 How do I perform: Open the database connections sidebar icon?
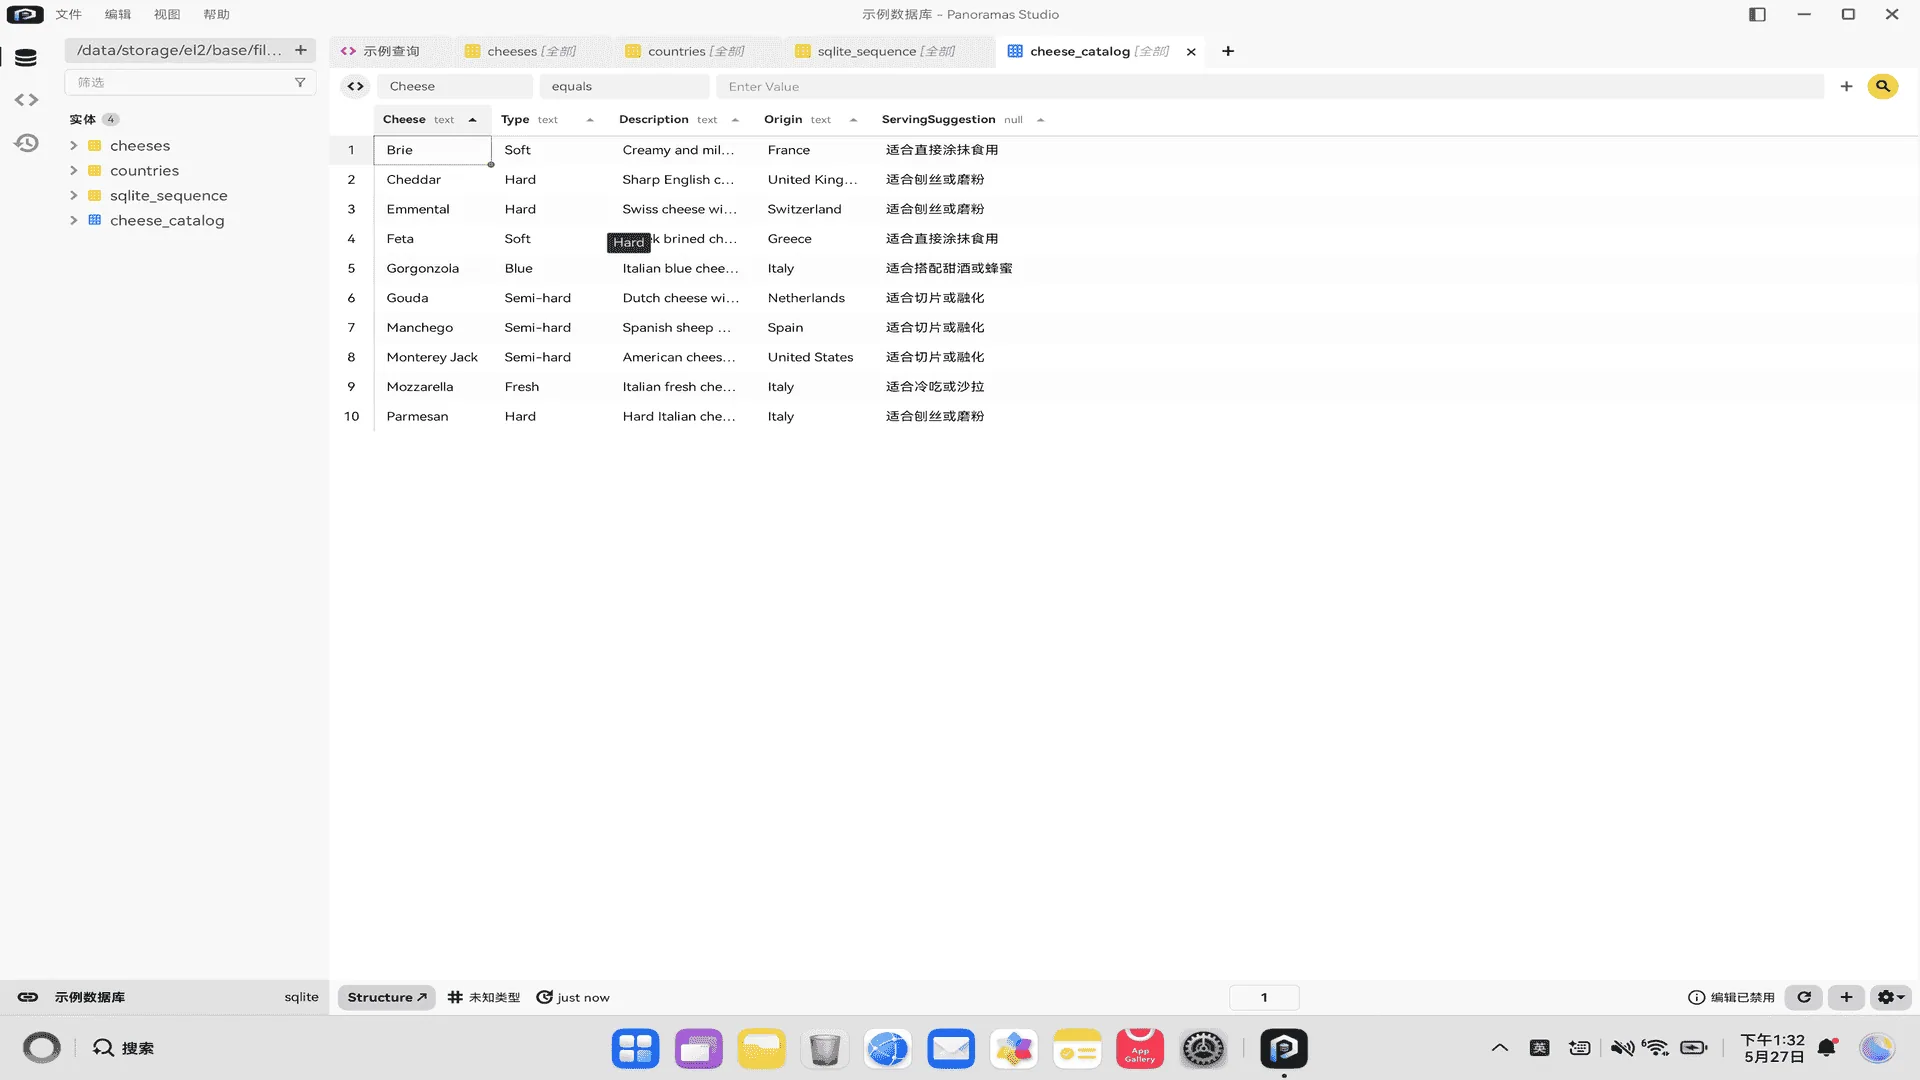26,58
